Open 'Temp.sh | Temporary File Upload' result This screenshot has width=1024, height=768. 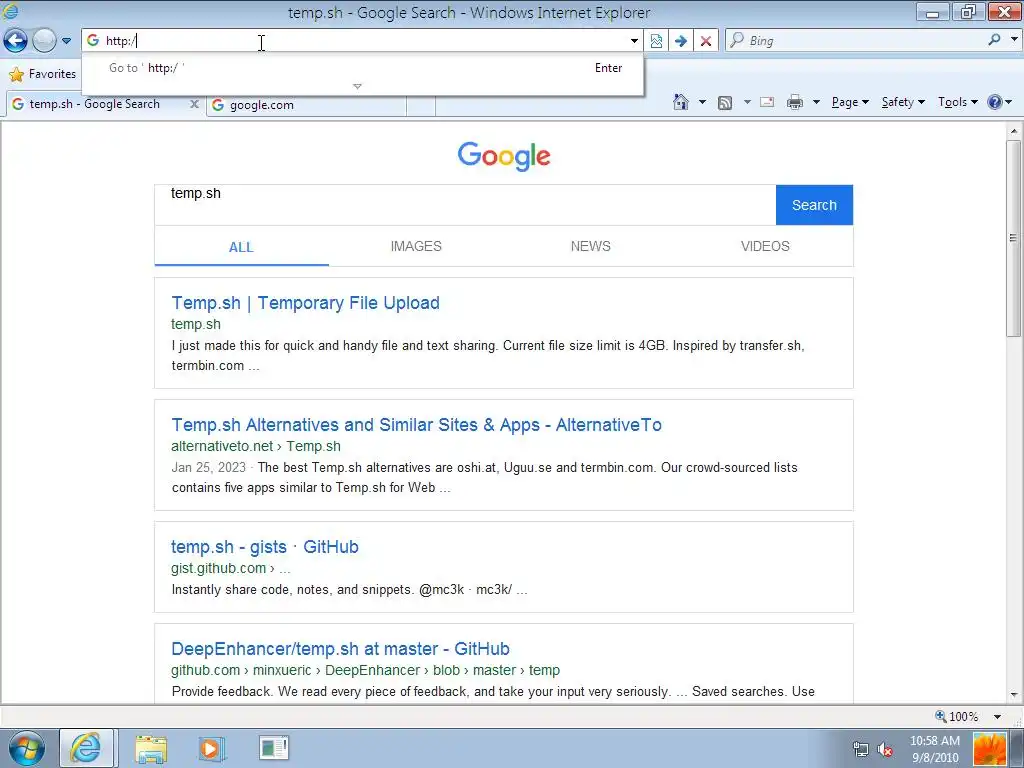tap(305, 303)
